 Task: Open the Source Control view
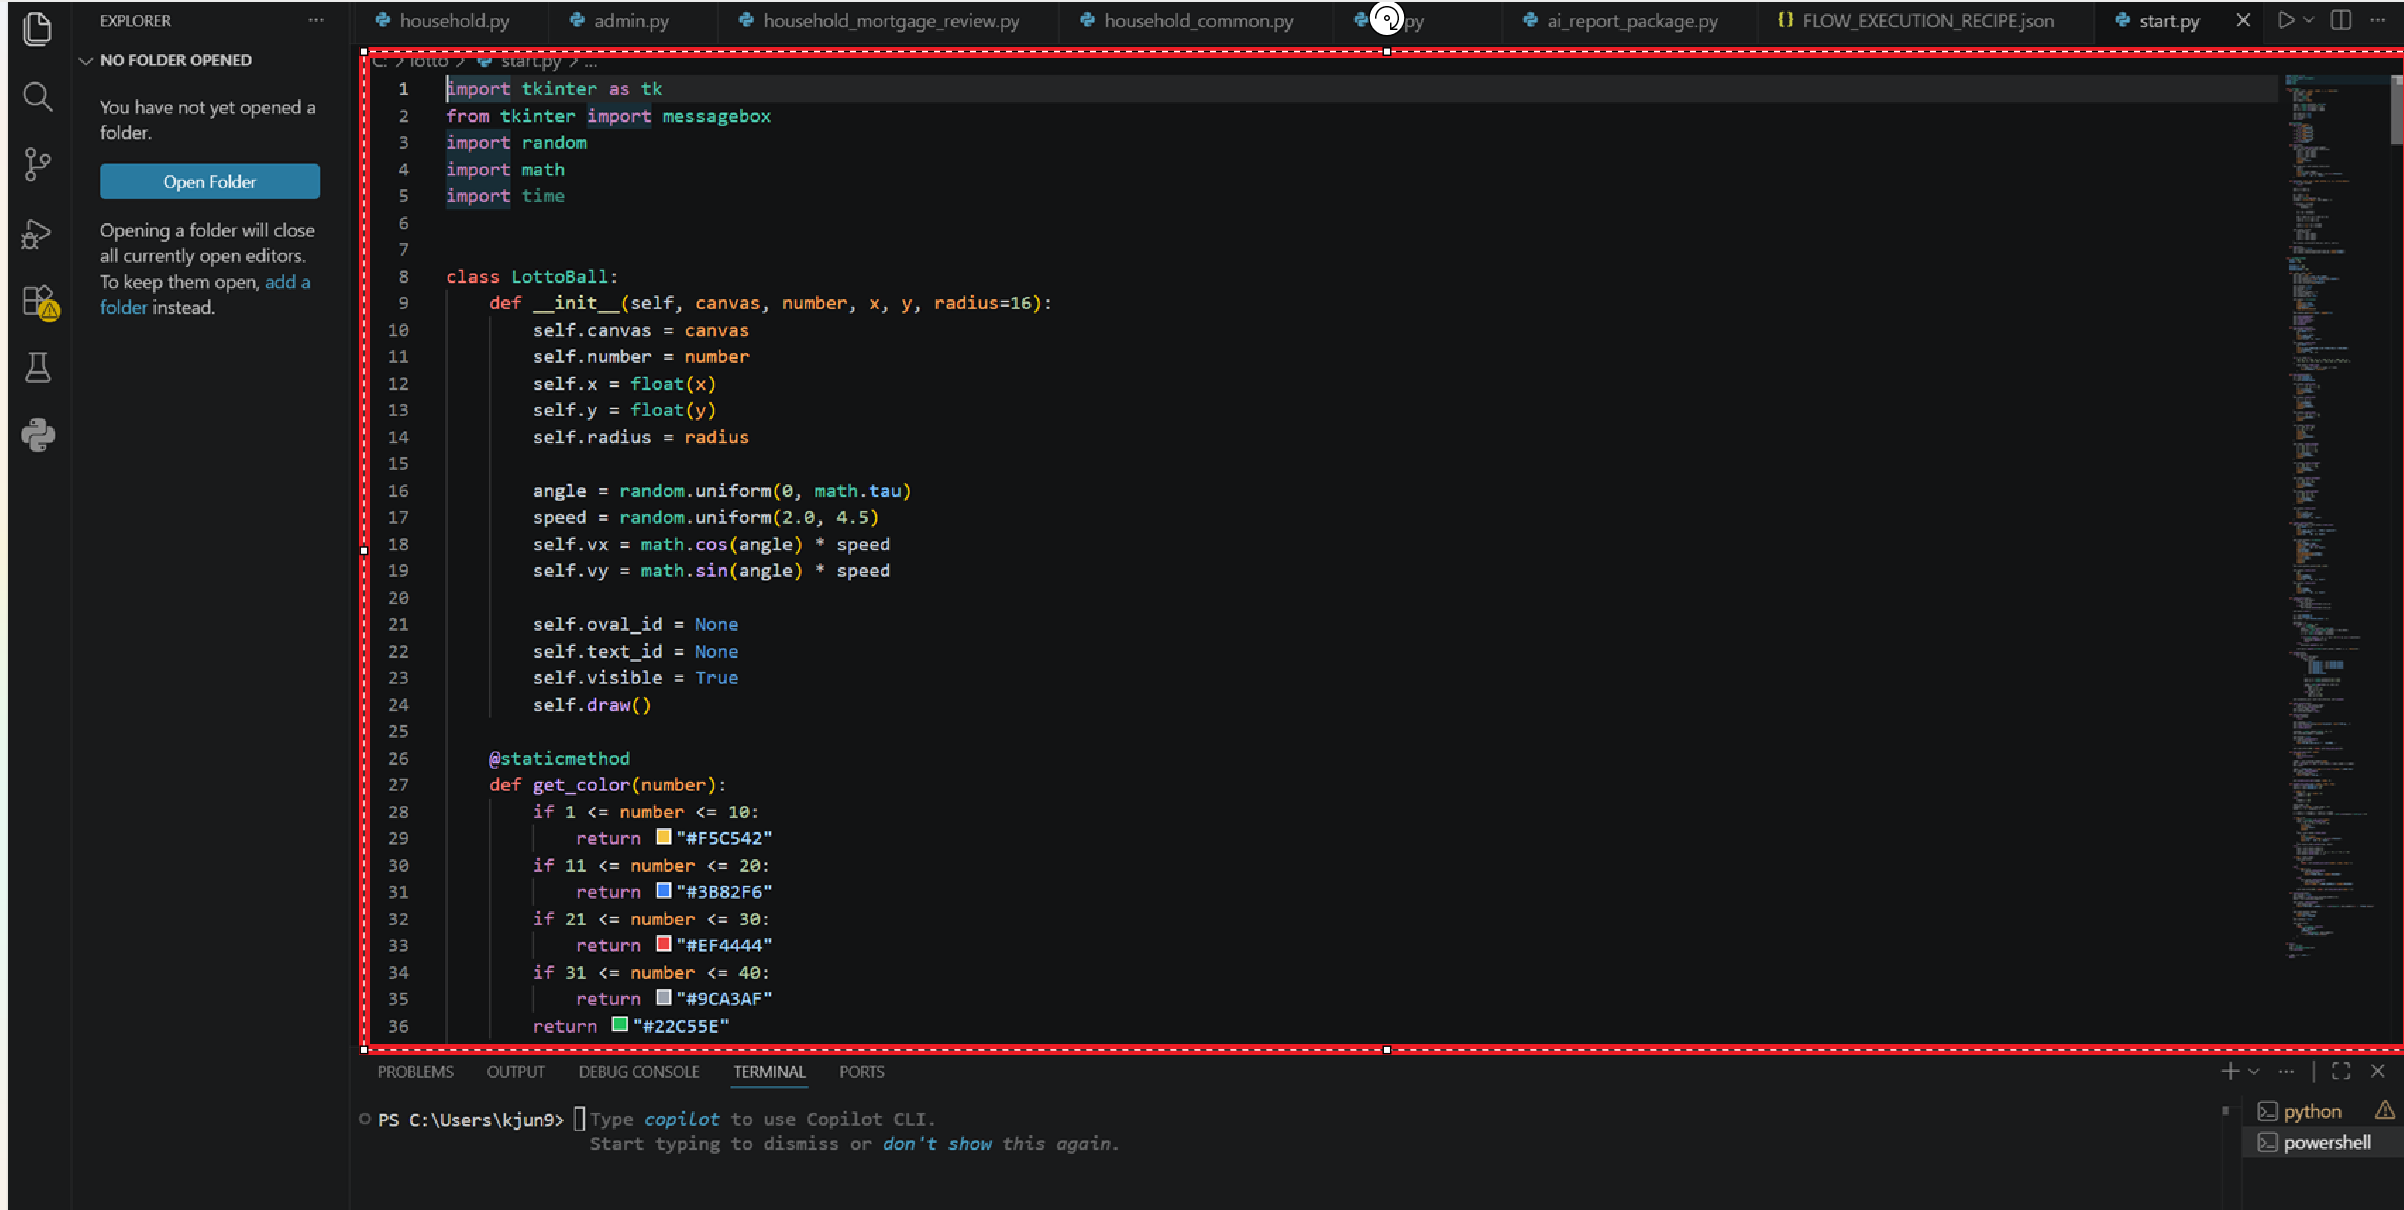coord(38,164)
